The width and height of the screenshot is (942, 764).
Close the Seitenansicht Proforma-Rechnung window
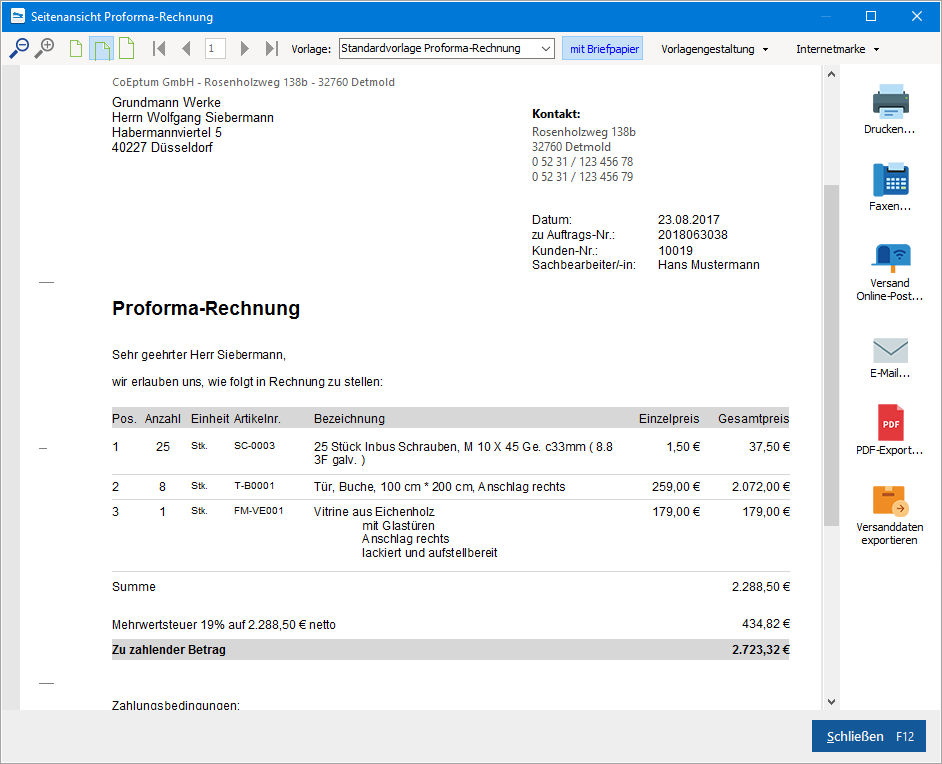tap(917, 16)
